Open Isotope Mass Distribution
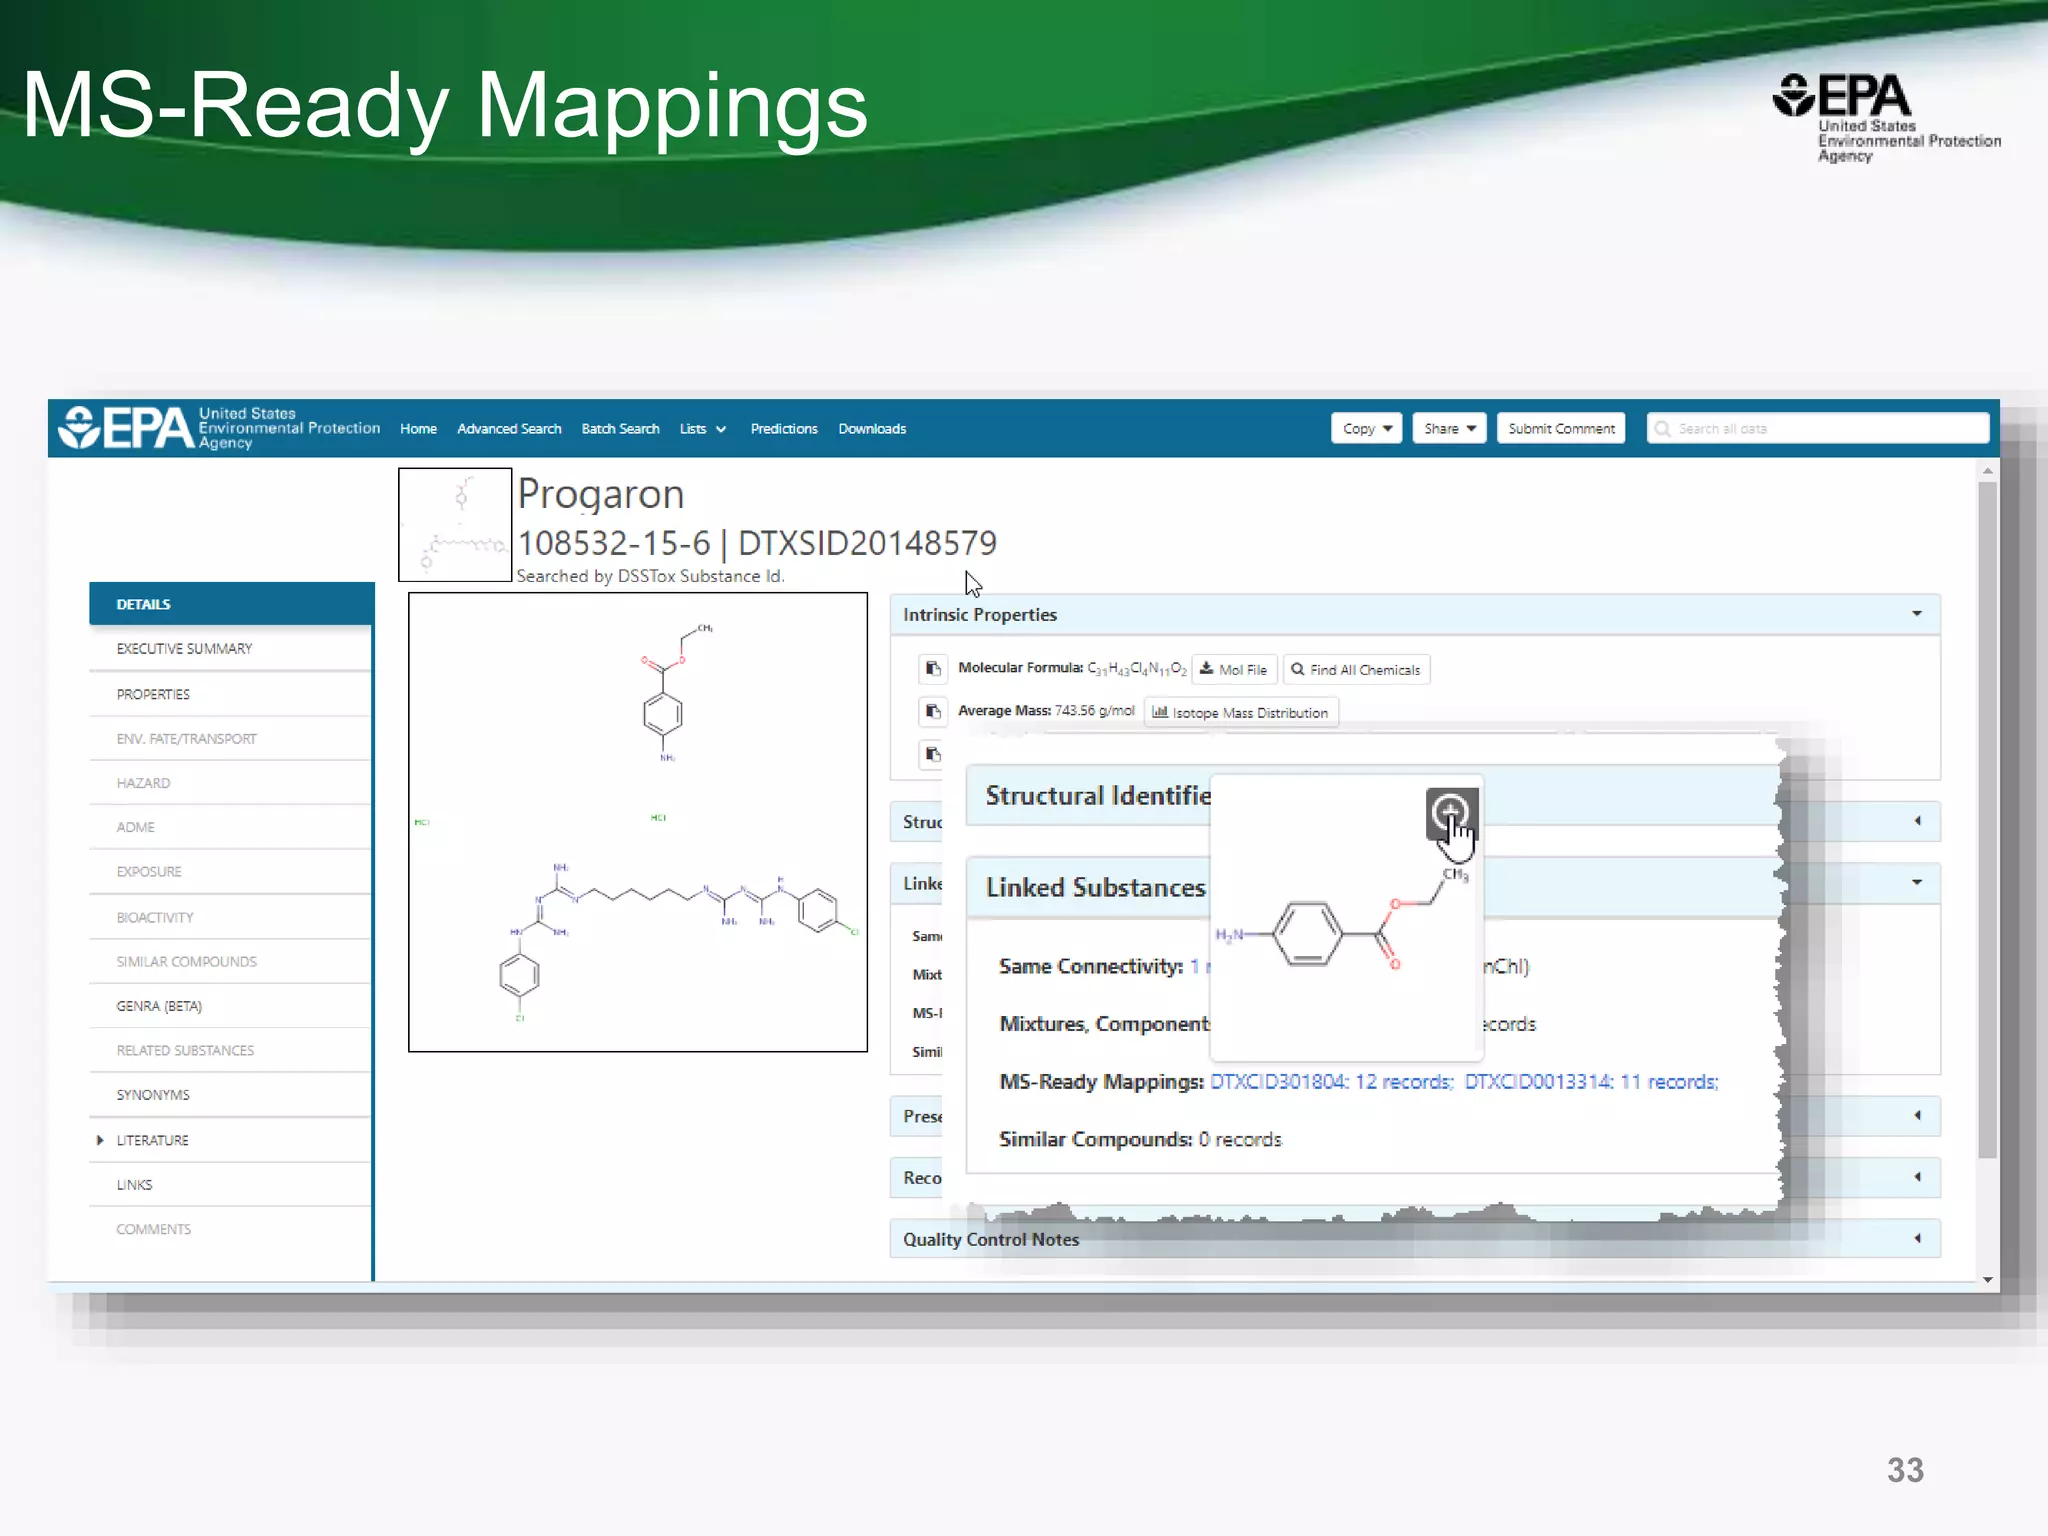 point(1241,712)
